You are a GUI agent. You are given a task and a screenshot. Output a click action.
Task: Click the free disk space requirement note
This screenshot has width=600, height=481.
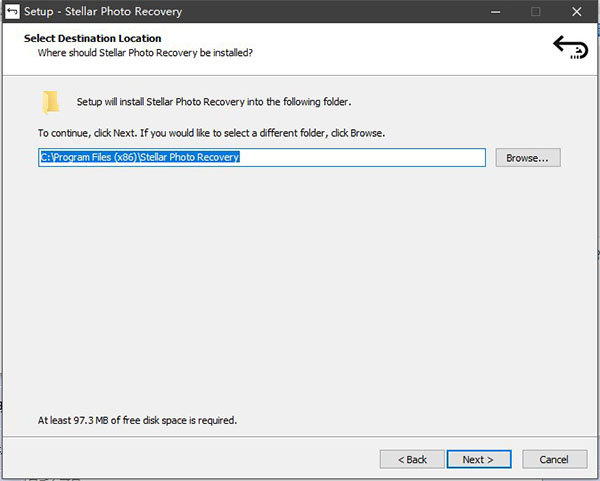point(137,420)
